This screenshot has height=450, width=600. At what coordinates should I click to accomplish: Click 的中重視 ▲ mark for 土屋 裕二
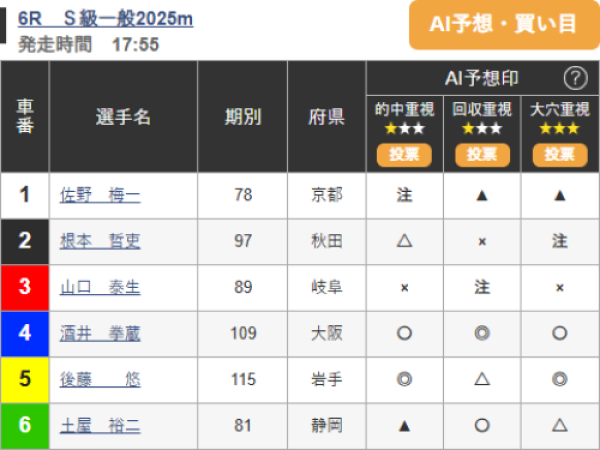(x=404, y=426)
